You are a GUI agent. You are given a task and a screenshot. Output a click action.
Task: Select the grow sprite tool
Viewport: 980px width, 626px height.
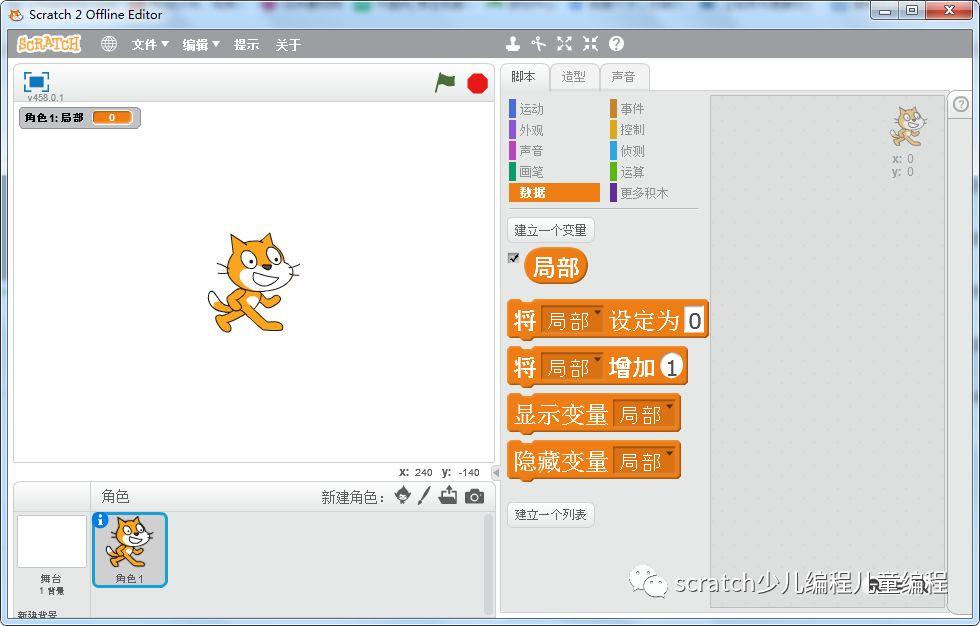coord(564,44)
